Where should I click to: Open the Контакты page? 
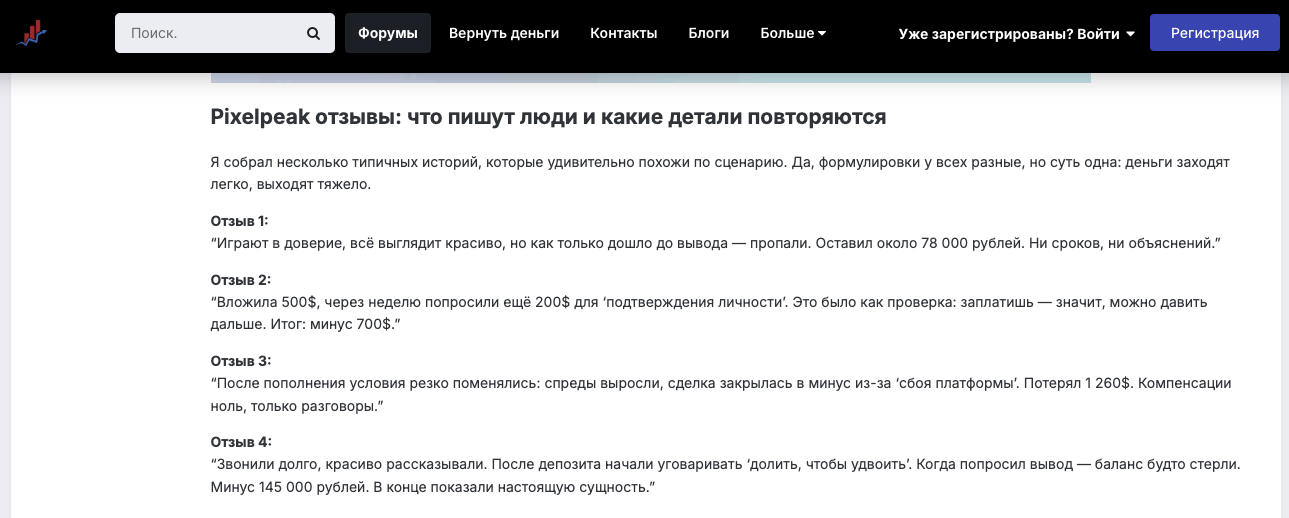[623, 33]
